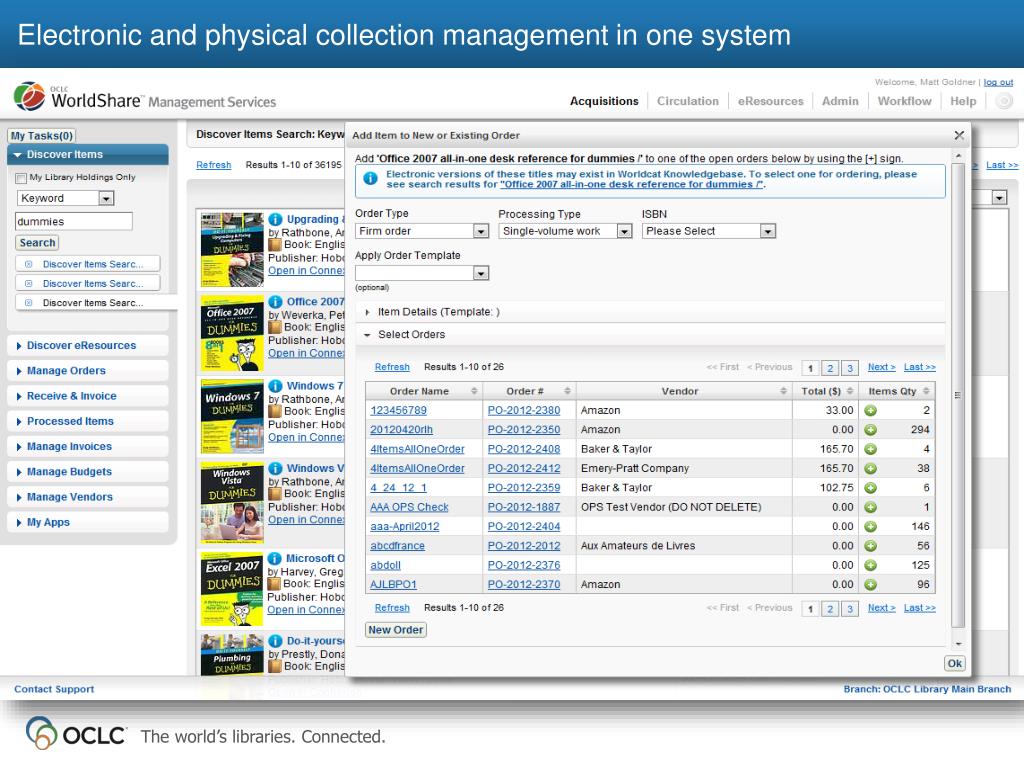Screen dimensions: 1024x768
Task: Open Apply Order Template dropdown
Action: click(481, 273)
